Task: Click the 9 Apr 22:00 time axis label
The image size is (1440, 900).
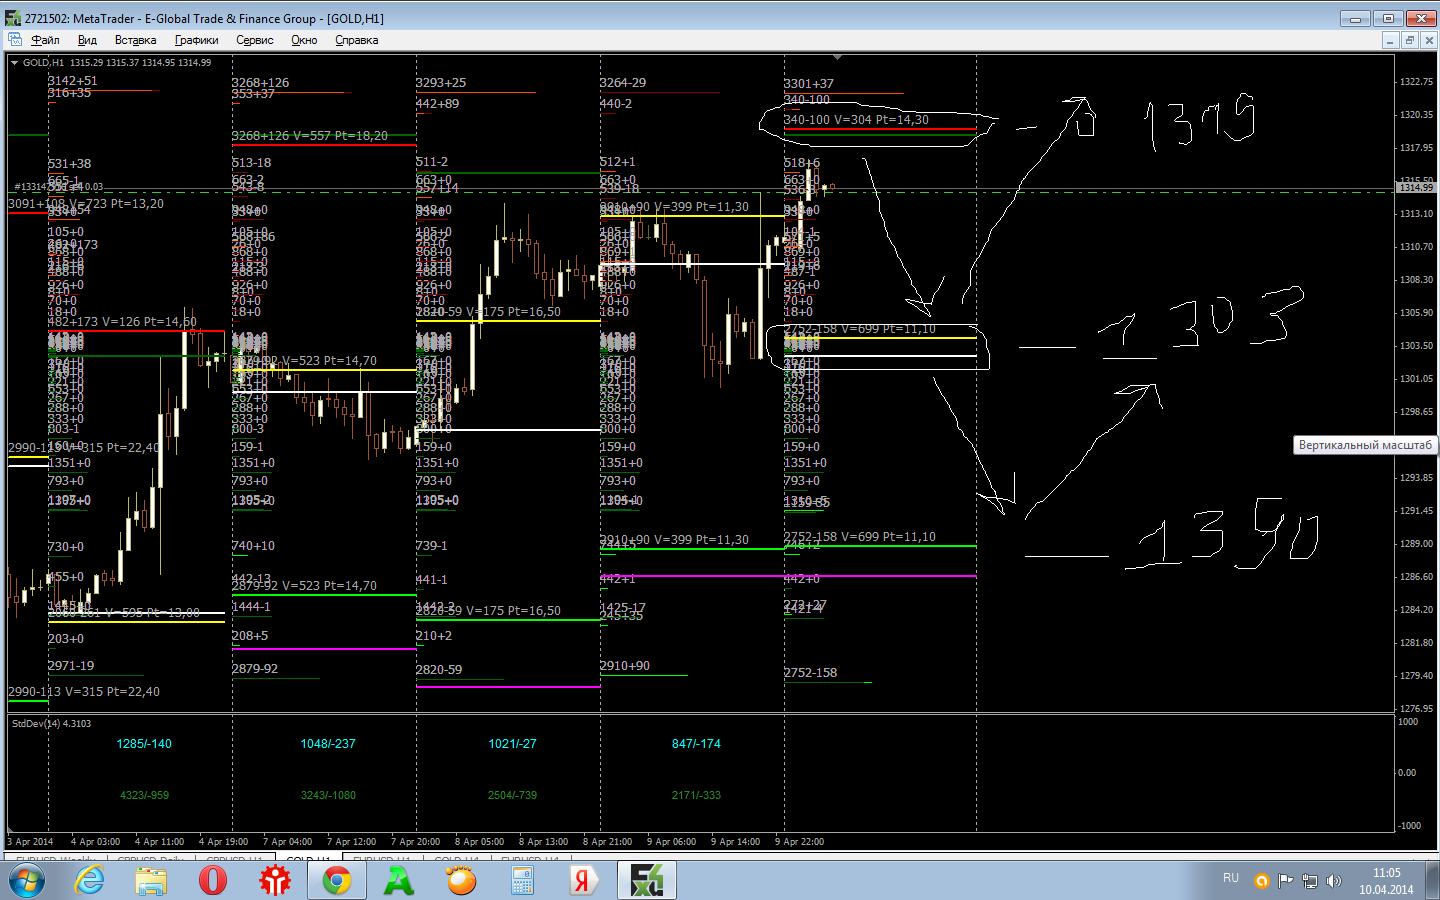Action: [x=799, y=841]
